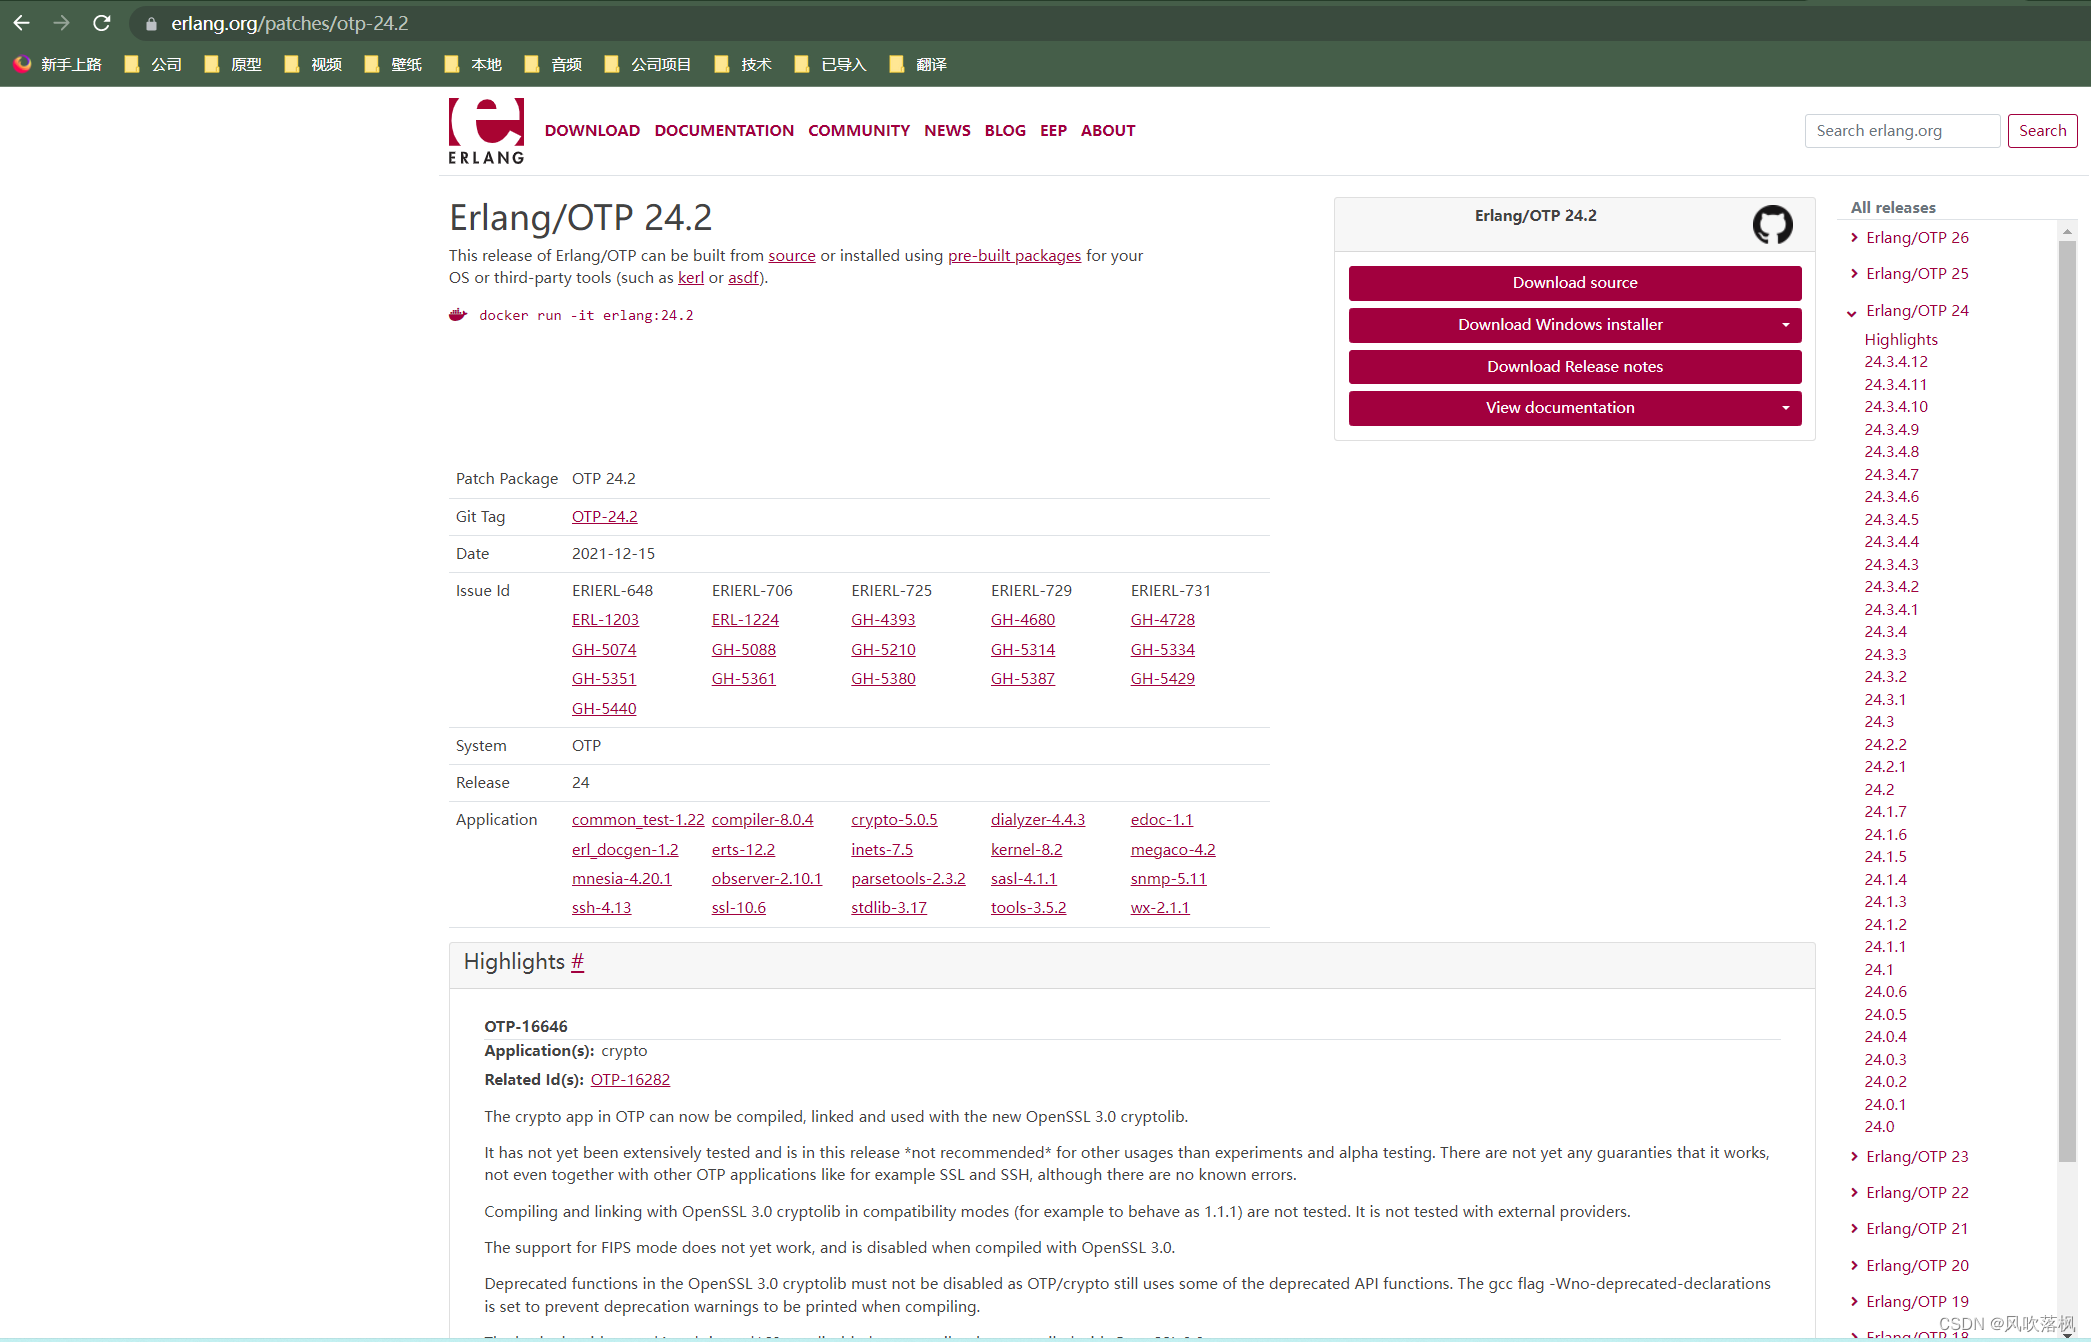Open the erts-12.2 application link
This screenshot has width=2091, height=1342.
pos(743,849)
